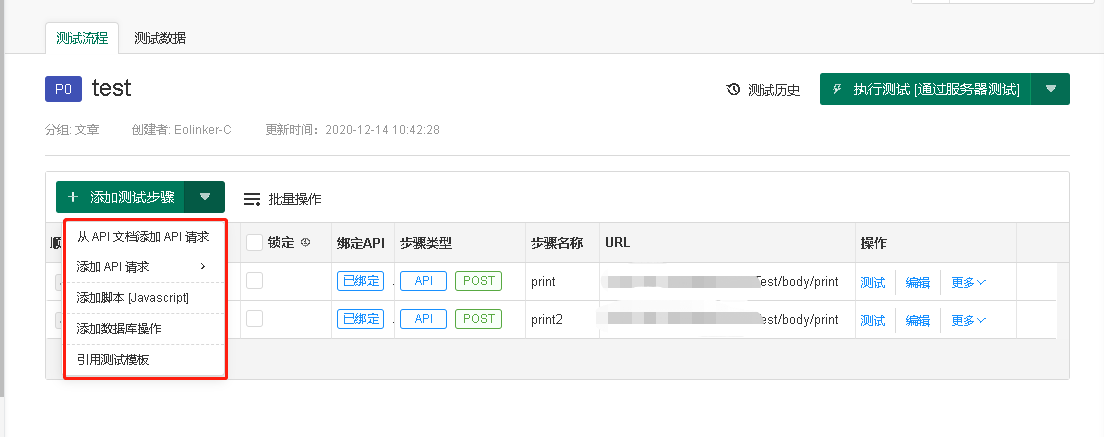Check the lock box for print2 row
1104x437 pixels.
coord(254,319)
